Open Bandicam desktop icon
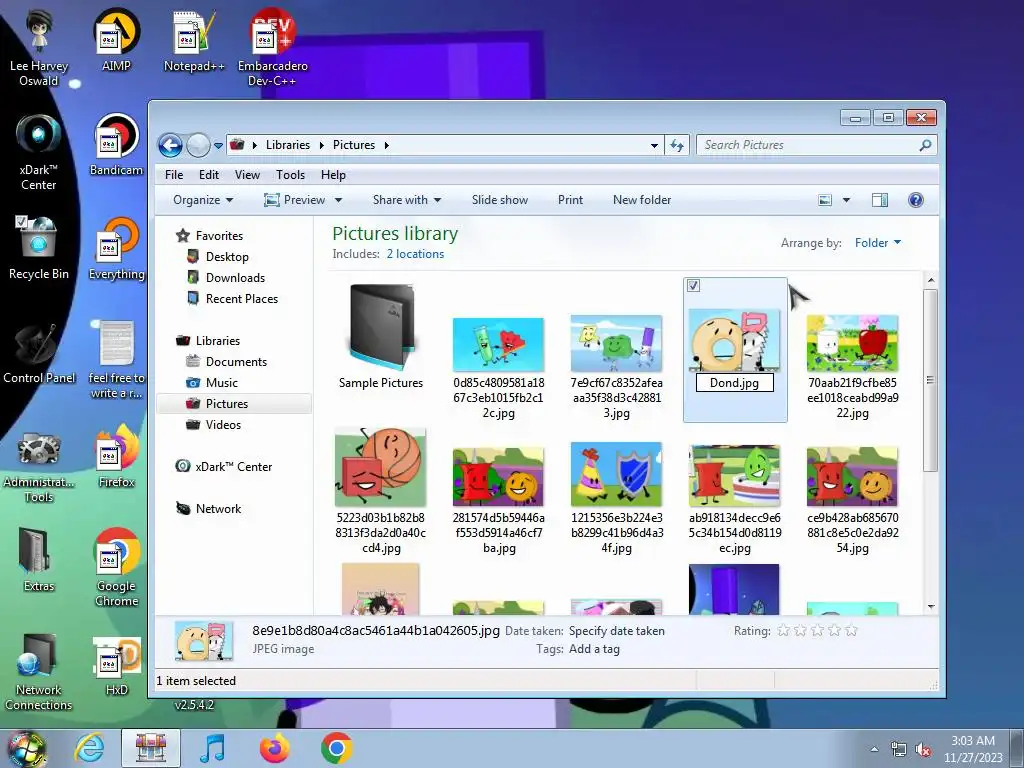1024x768 pixels. tap(116, 144)
